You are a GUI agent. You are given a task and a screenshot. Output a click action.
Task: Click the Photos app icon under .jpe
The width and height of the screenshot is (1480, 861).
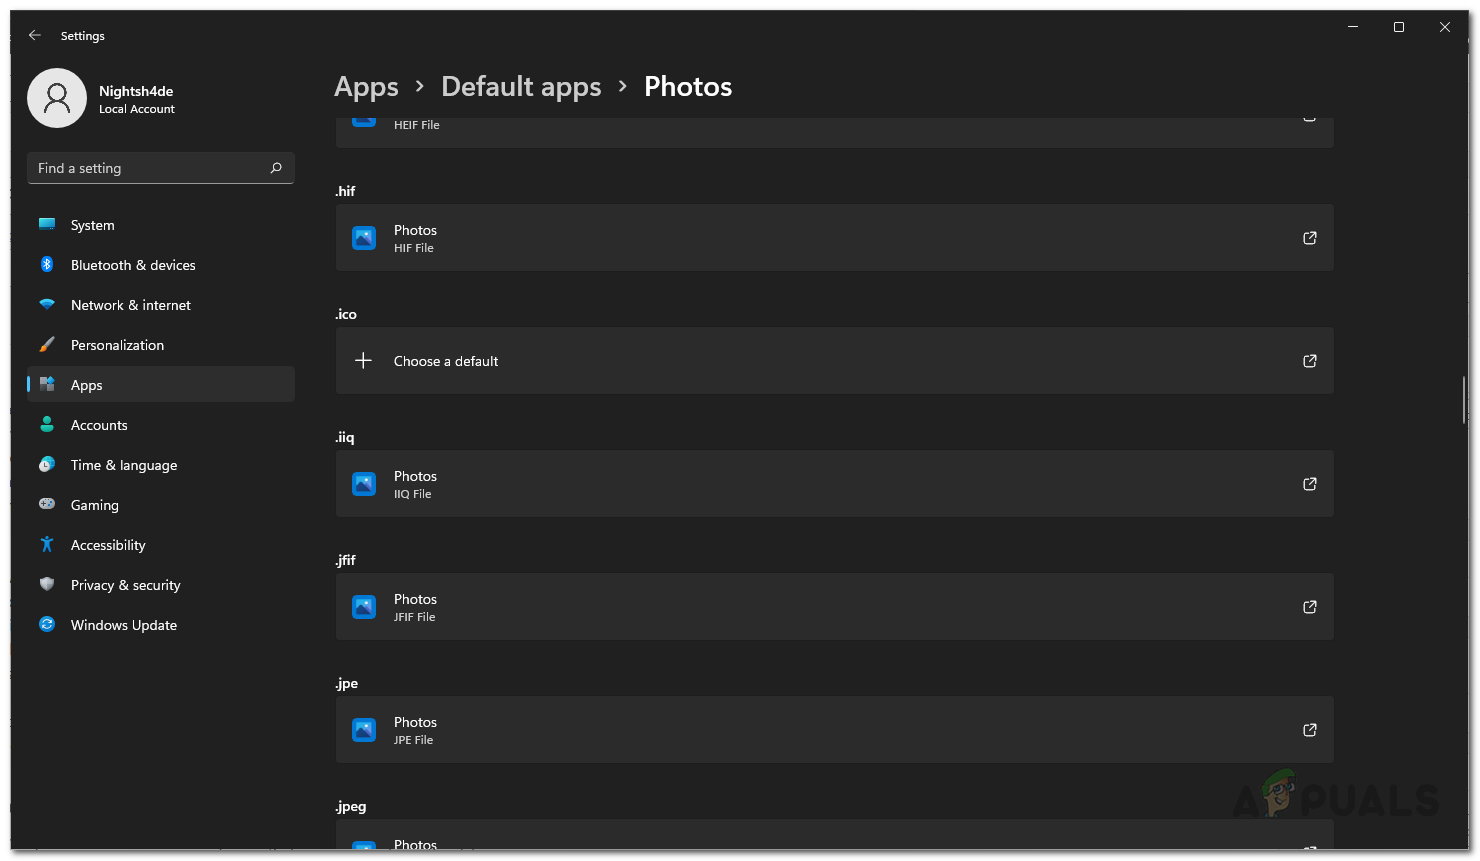pyautogui.click(x=364, y=730)
